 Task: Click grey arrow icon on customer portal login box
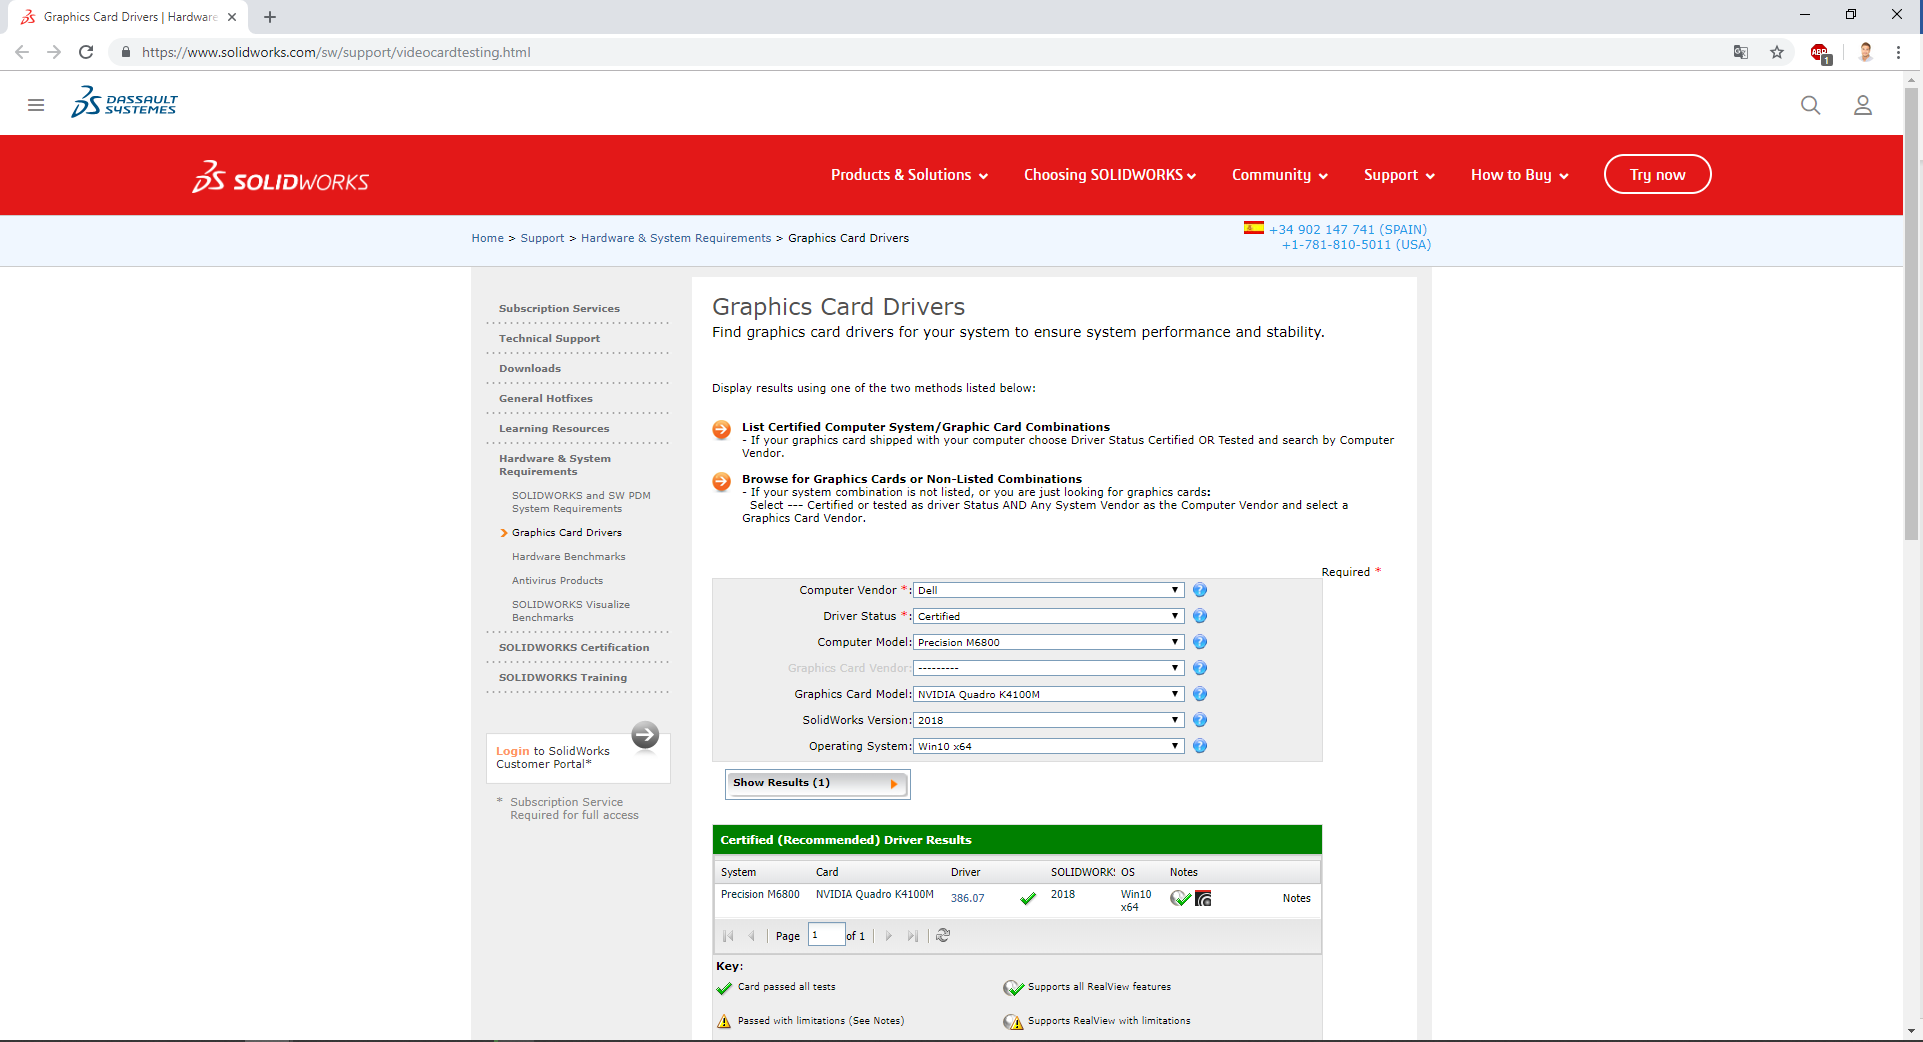(645, 735)
